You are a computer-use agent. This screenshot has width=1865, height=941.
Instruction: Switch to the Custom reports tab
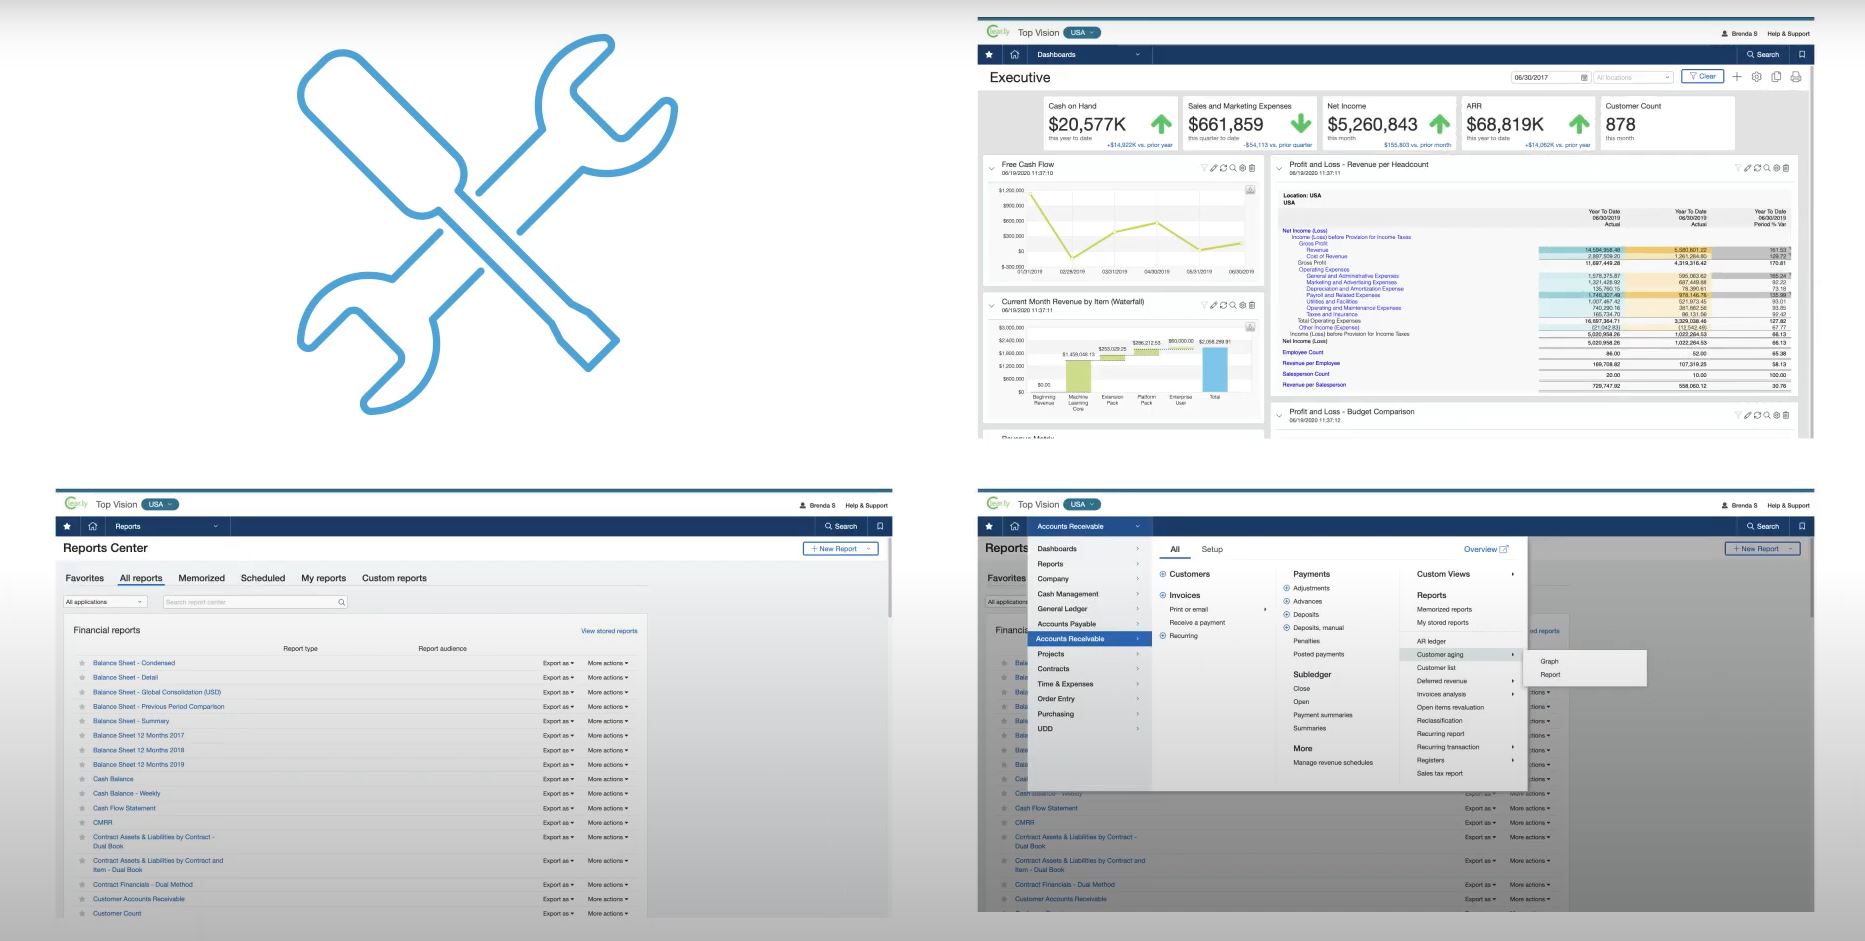click(394, 578)
